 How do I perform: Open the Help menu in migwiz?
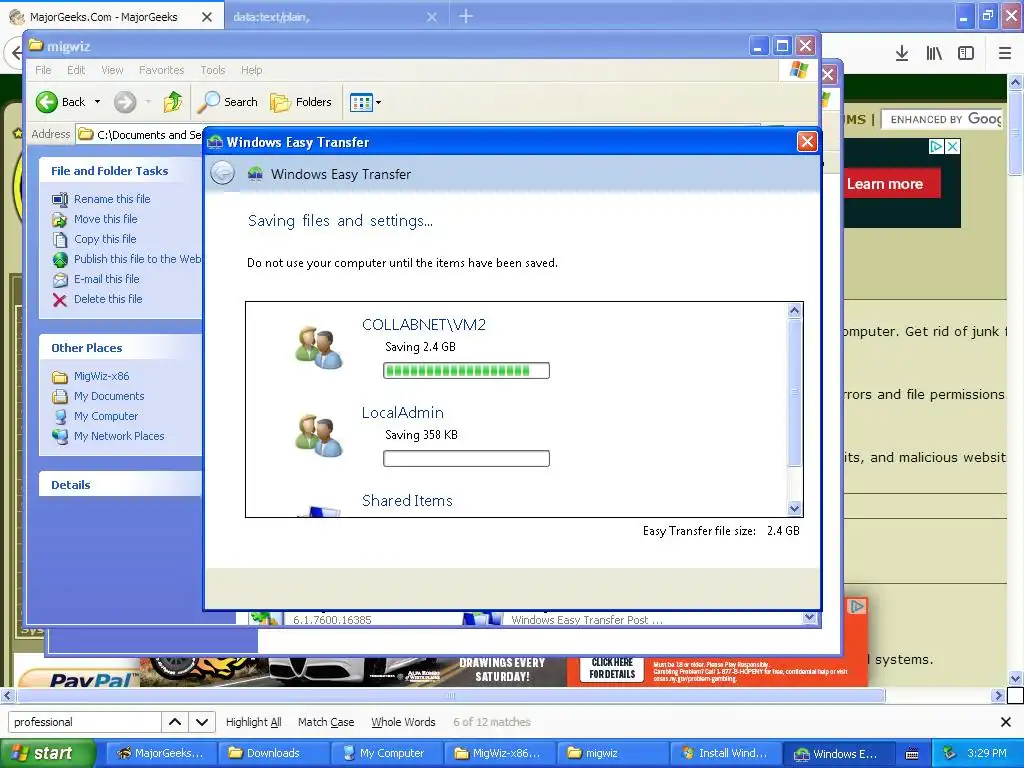click(251, 70)
